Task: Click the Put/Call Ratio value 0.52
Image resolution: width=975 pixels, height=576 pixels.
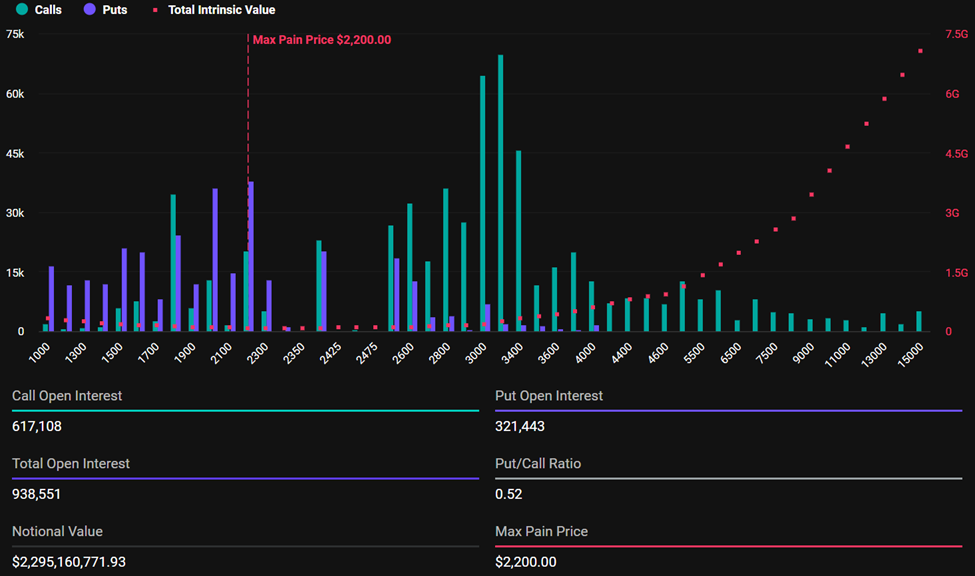Action: click(508, 494)
